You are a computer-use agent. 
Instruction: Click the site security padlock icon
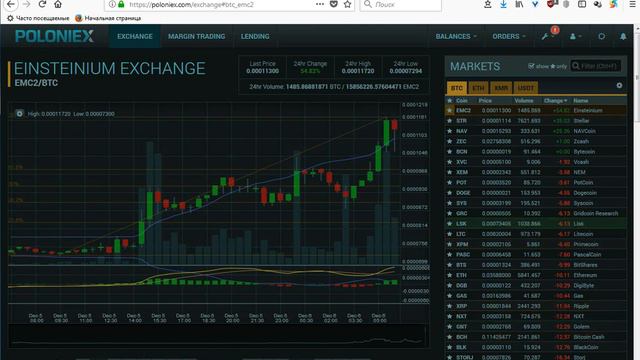[x=121, y=4]
